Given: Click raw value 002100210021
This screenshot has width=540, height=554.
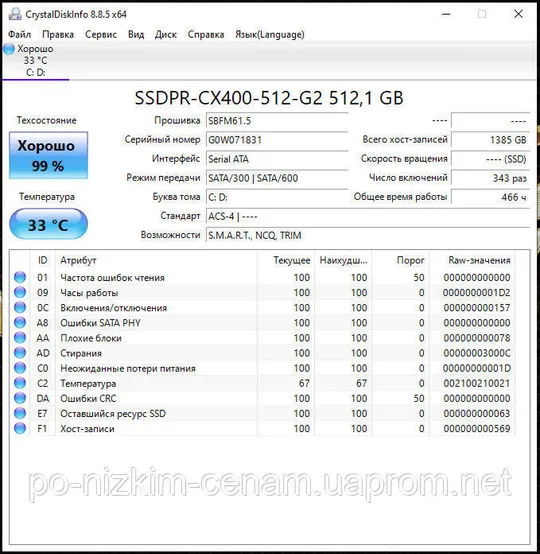Looking at the screenshot, I should (476, 383).
